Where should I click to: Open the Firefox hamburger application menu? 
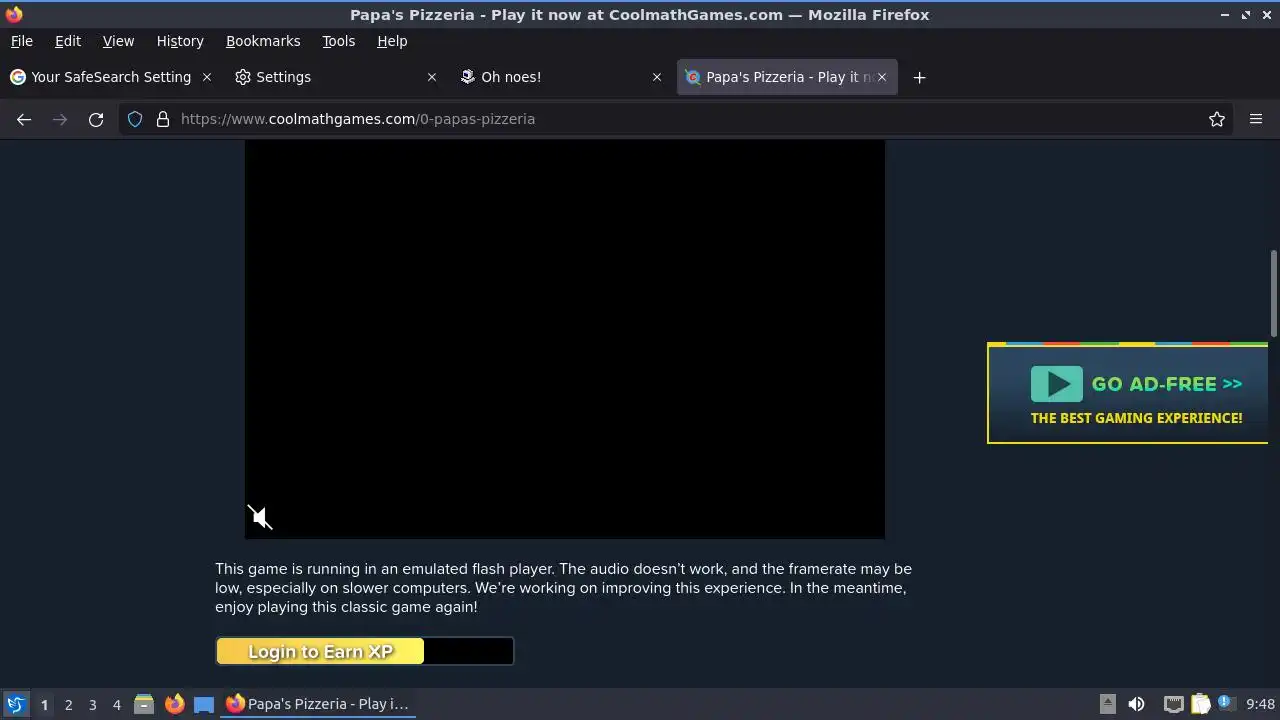[1256, 119]
